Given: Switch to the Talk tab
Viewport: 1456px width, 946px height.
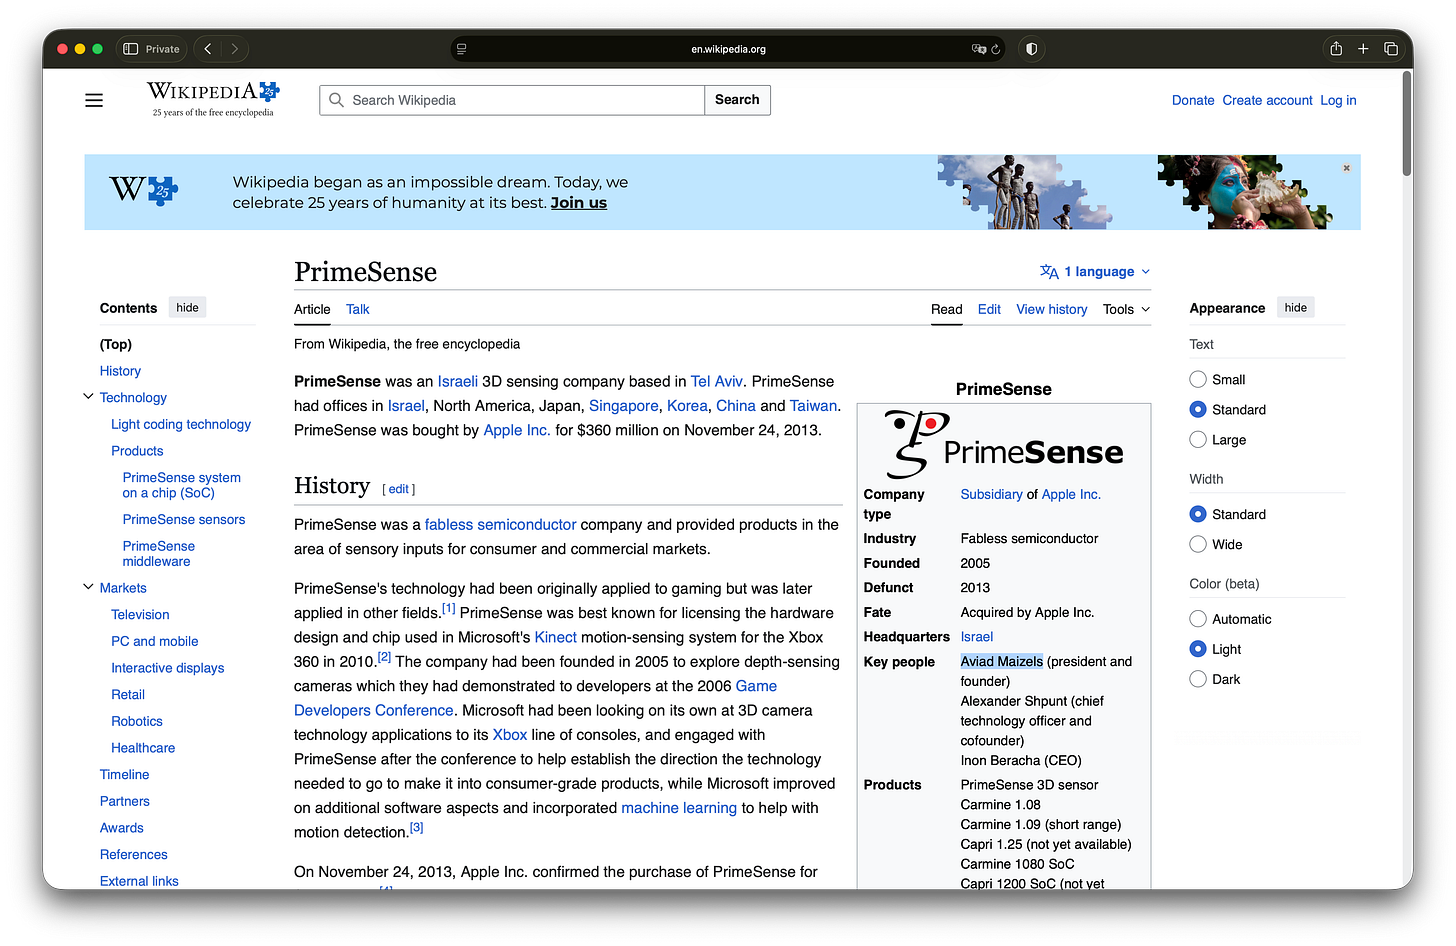Looking at the screenshot, I should point(358,310).
